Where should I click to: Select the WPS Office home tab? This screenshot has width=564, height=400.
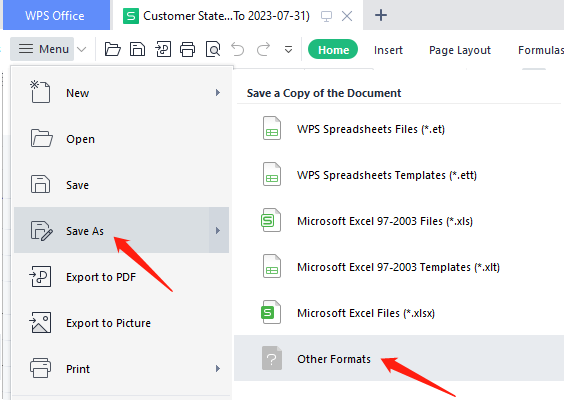pyautogui.click(x=56, y=15)
